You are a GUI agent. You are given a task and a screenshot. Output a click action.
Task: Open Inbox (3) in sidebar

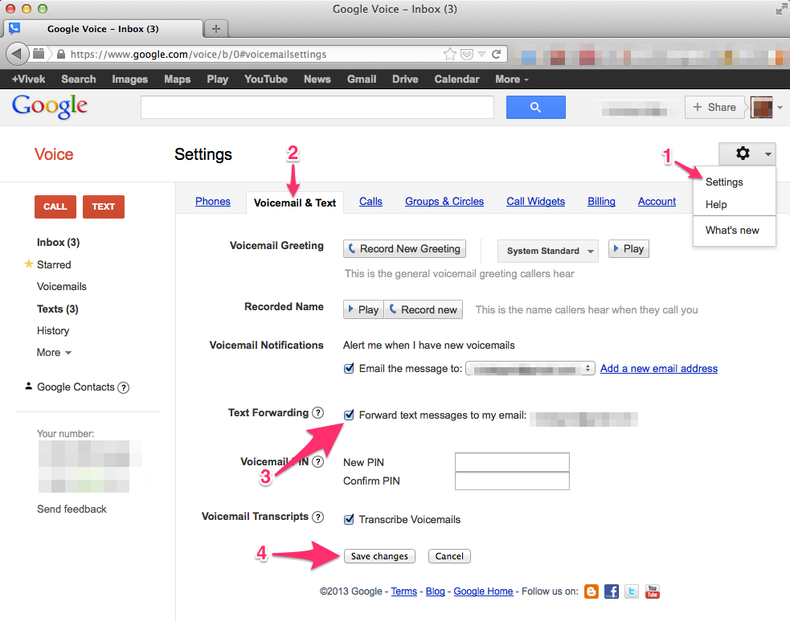[x=58, y=242]
